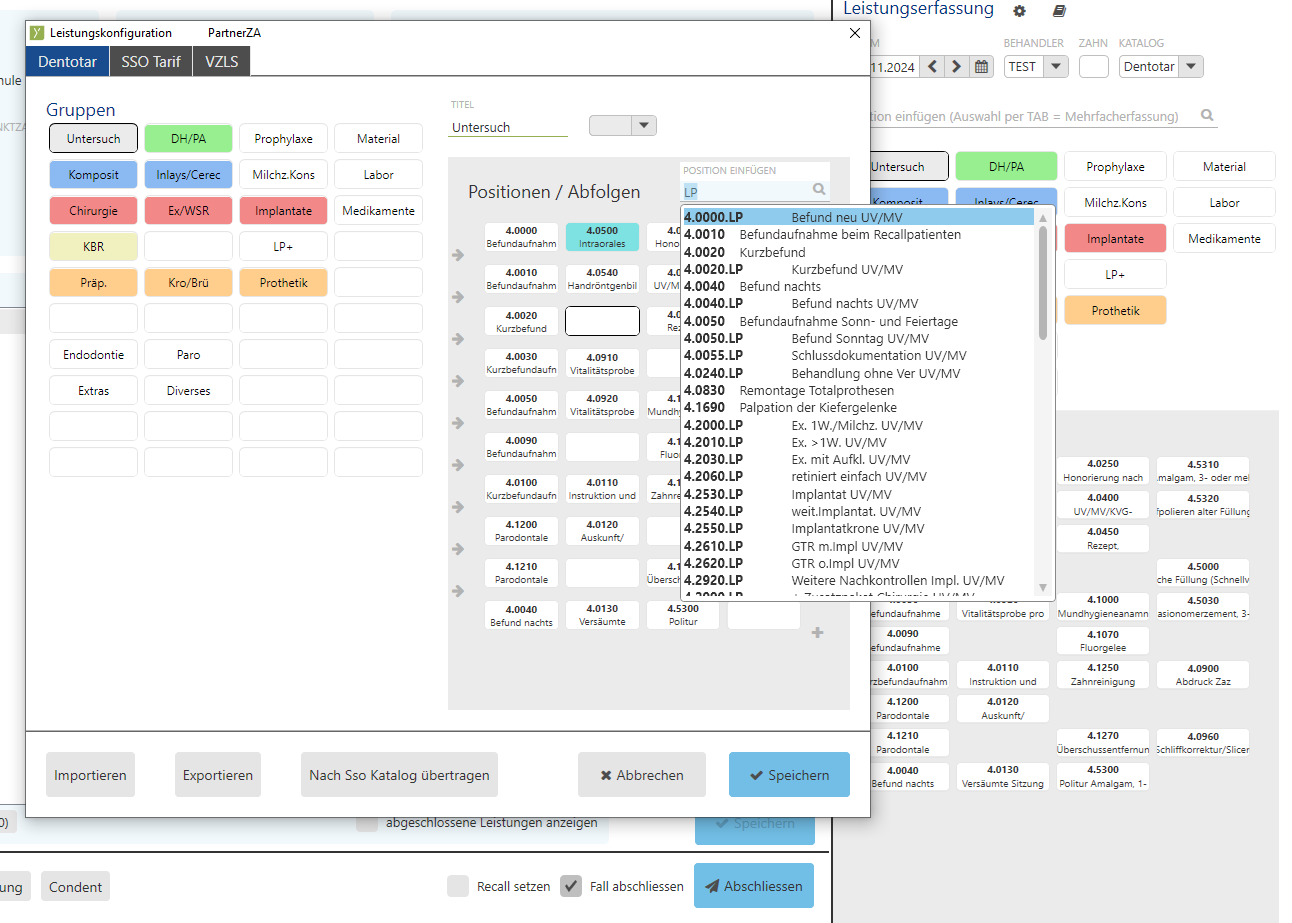Click the Exportieren button
The width and height of the screenshot is (1292, 923).
(217, 775)
